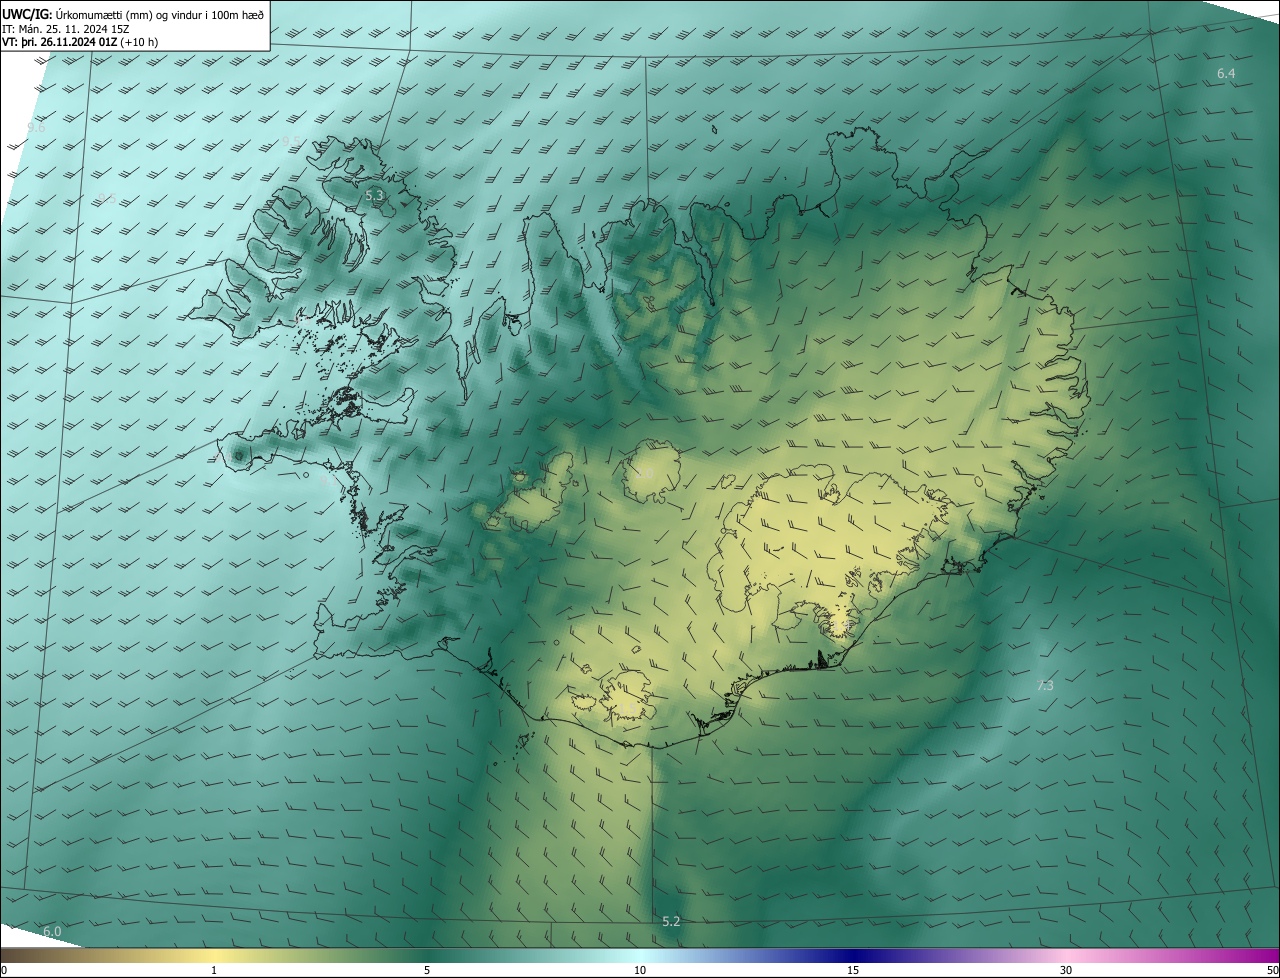Select the 5 tick on the colour scale
Screen dimensions: 1280x978
pos(427,970)
